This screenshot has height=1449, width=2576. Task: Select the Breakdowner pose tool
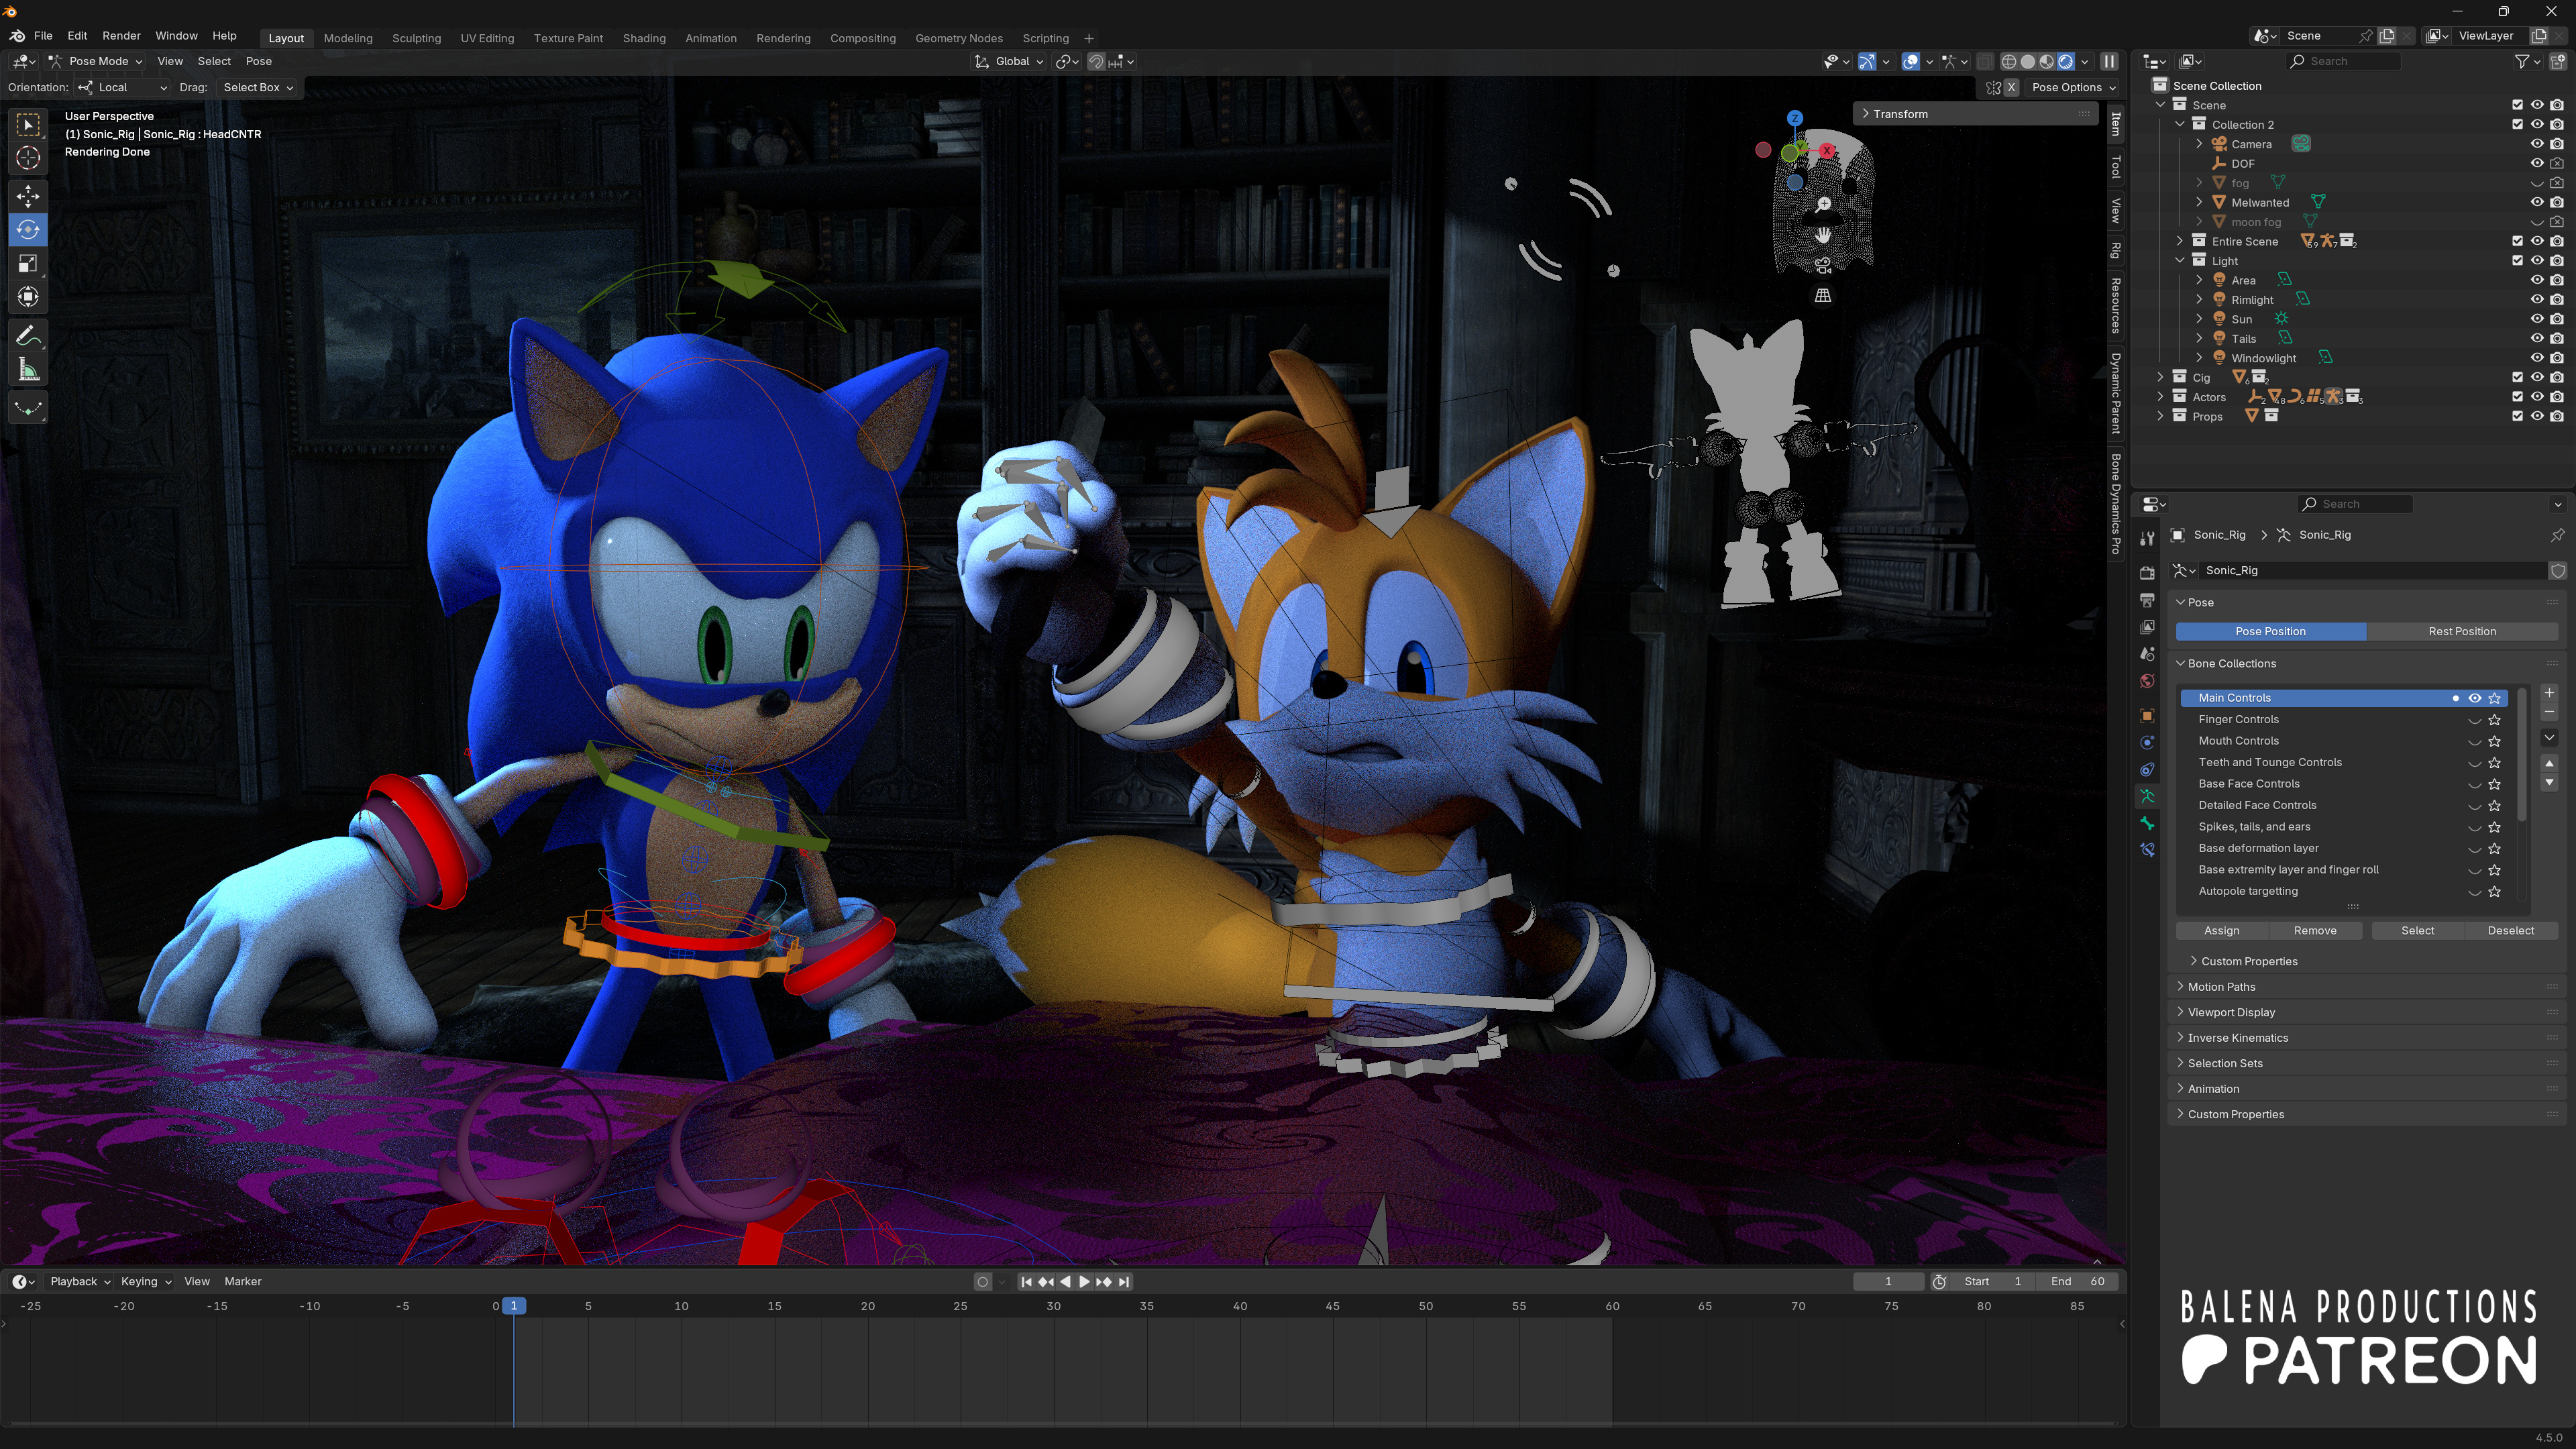28,408
